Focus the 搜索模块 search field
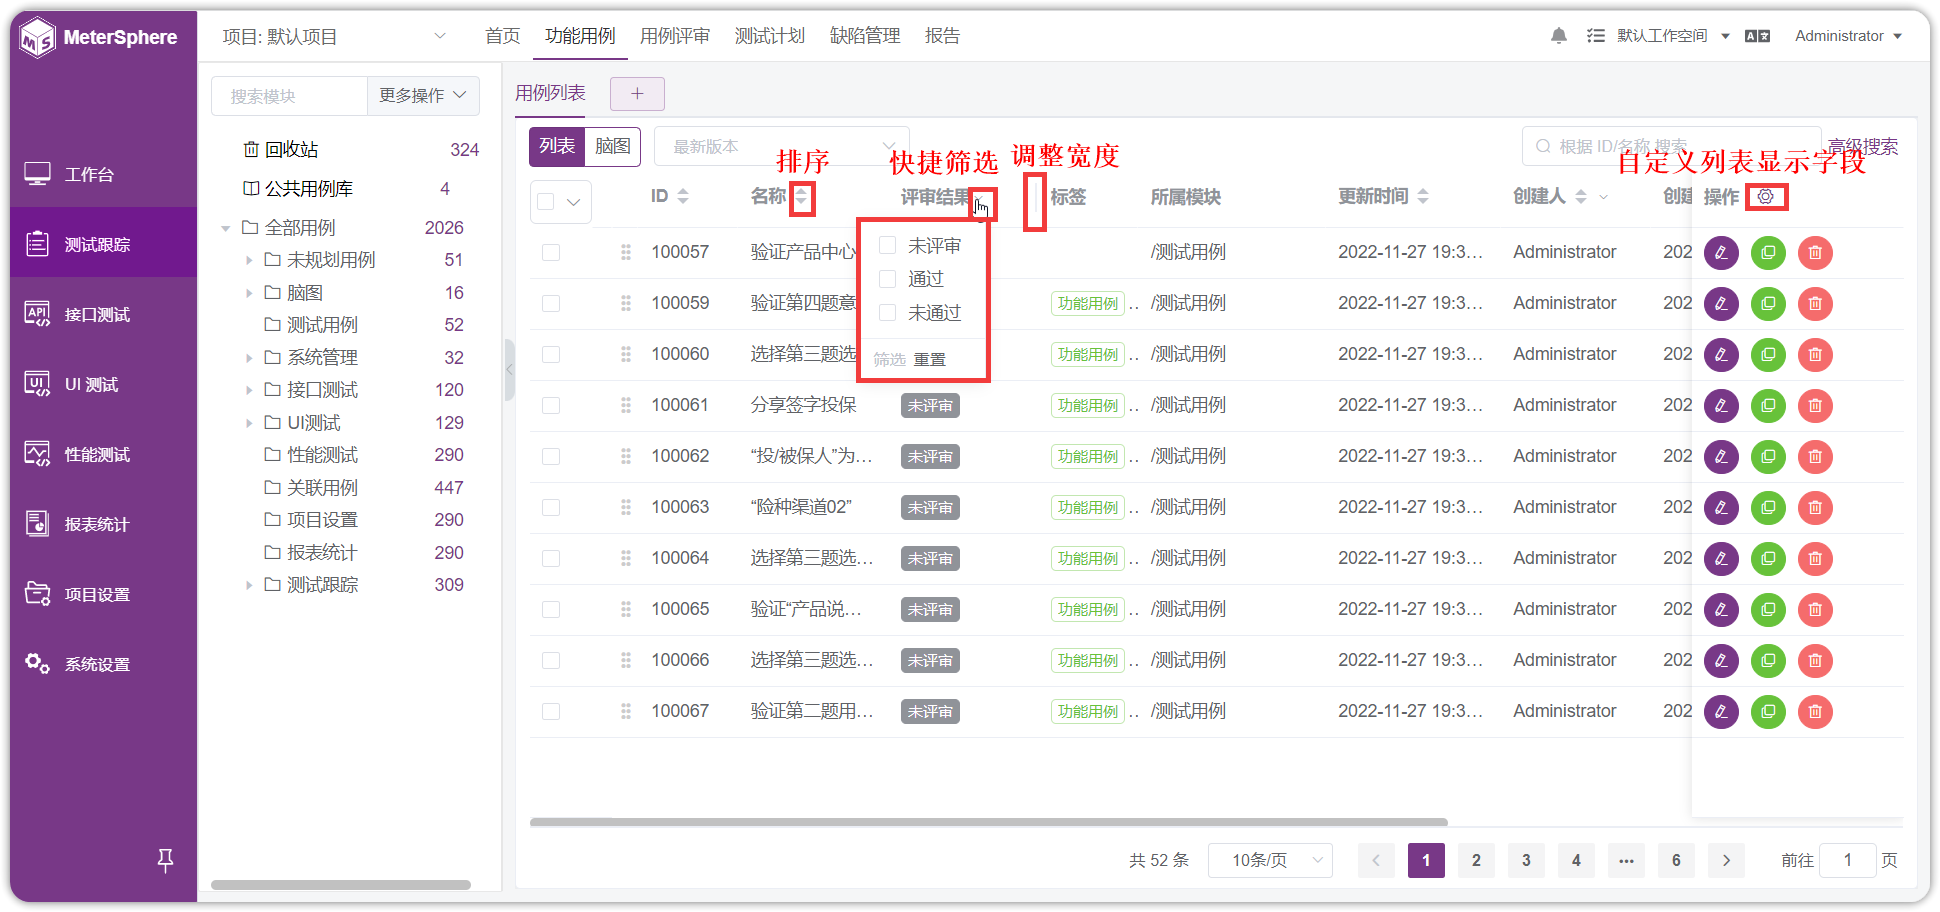This screenshot has width=1940, height=912. 290,96
